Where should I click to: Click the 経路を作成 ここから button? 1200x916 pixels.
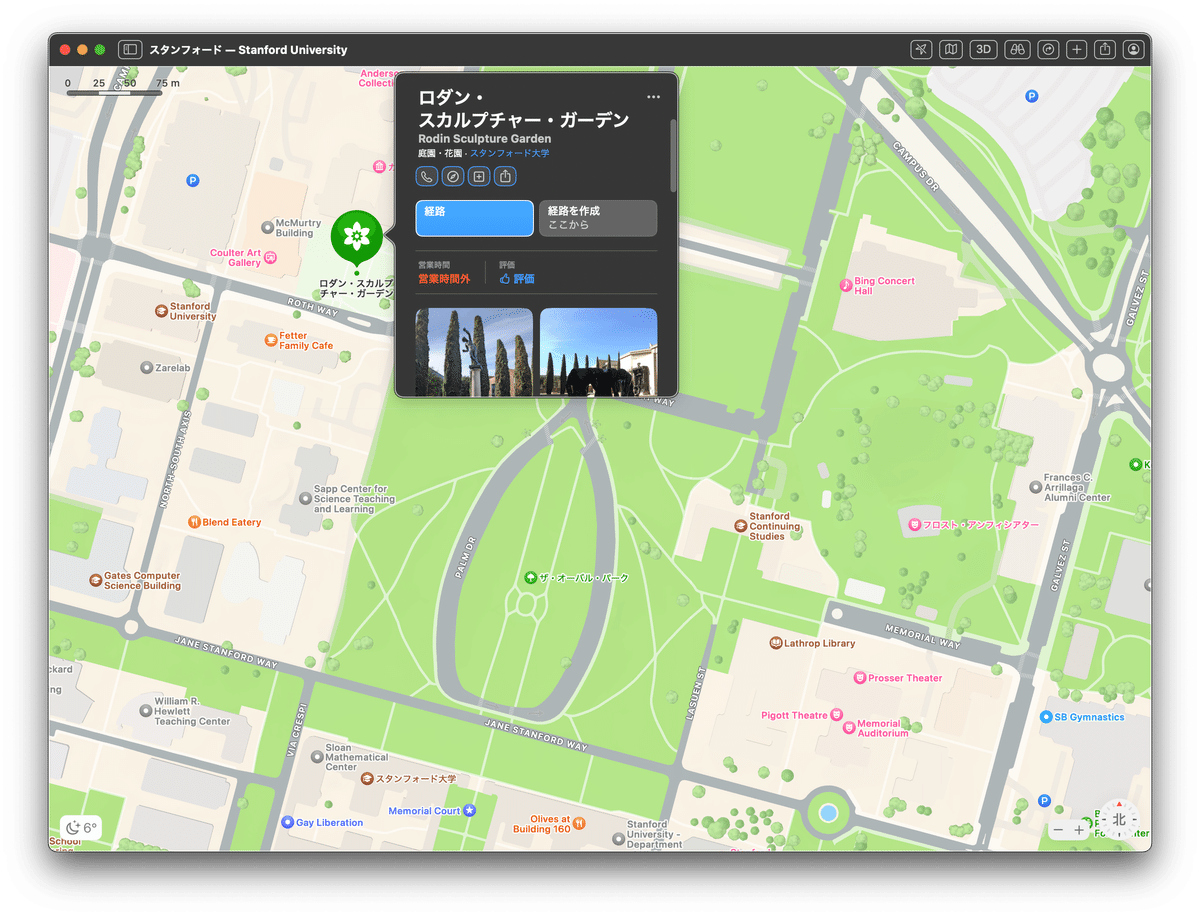point(598,218)
